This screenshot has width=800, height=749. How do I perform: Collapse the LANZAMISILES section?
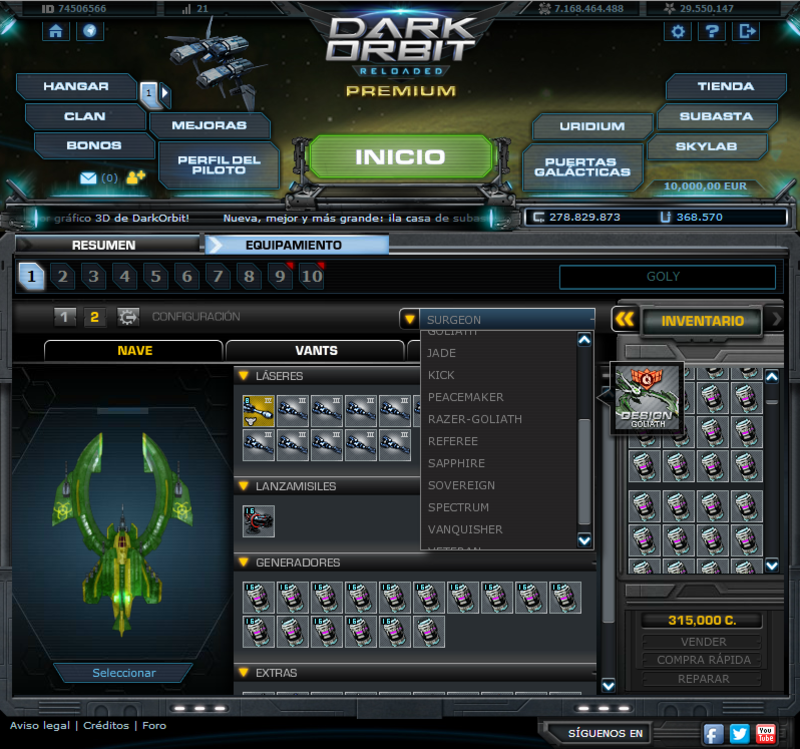coord(243,486)
